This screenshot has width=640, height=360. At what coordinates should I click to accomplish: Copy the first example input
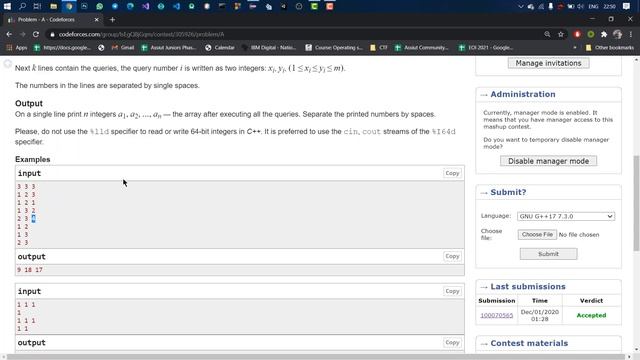point(452,173)
